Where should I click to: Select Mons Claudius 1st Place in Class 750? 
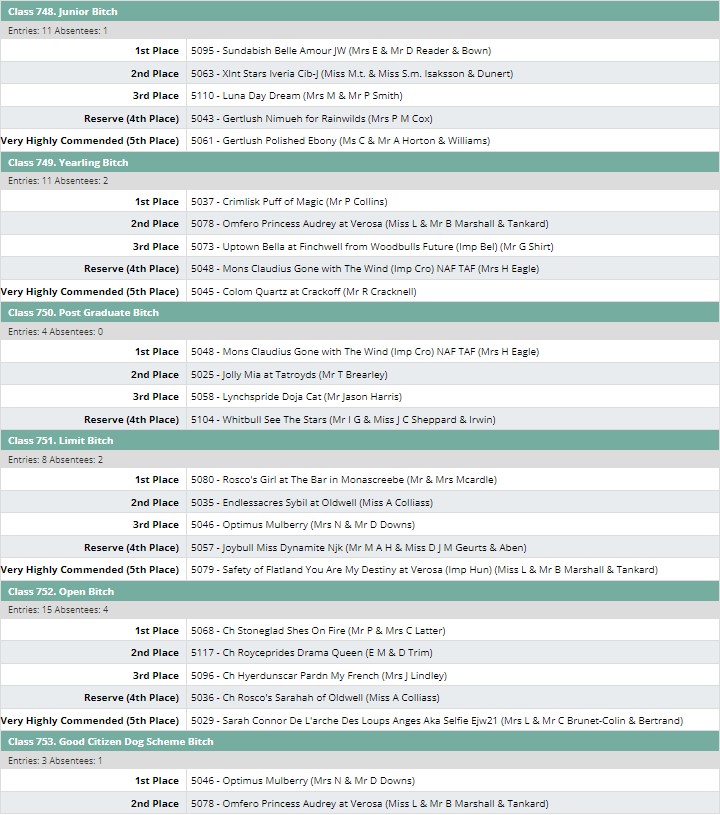click(x=365, y=352)
